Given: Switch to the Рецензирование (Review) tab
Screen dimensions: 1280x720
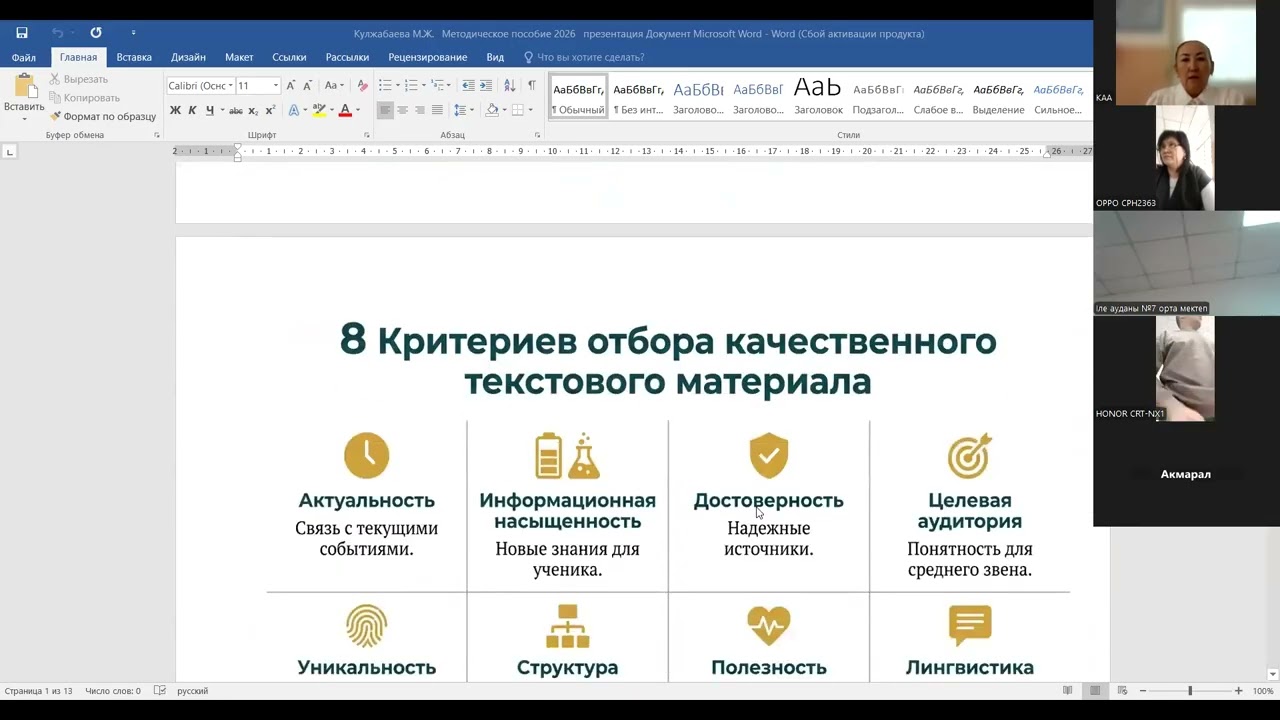Looking at the screenshot, I should point(427,57).
